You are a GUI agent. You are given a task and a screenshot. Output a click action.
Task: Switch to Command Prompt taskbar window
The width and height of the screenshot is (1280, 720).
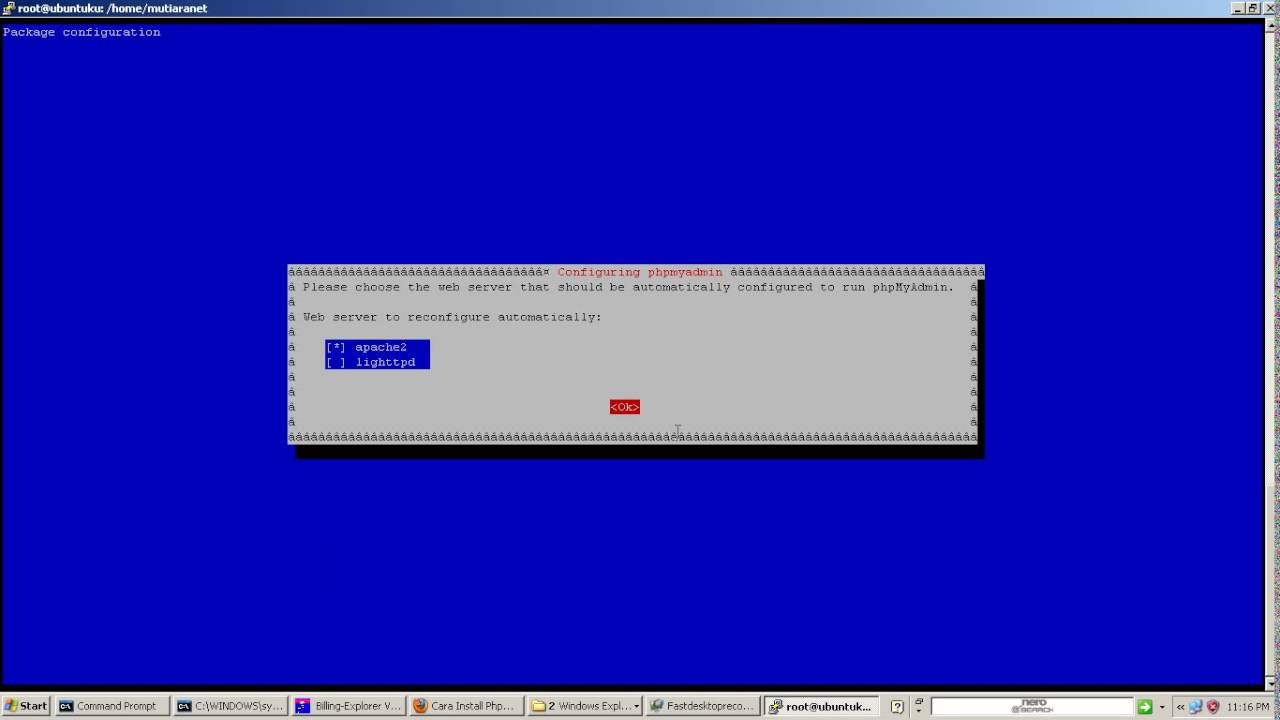[x=110, y=706]
